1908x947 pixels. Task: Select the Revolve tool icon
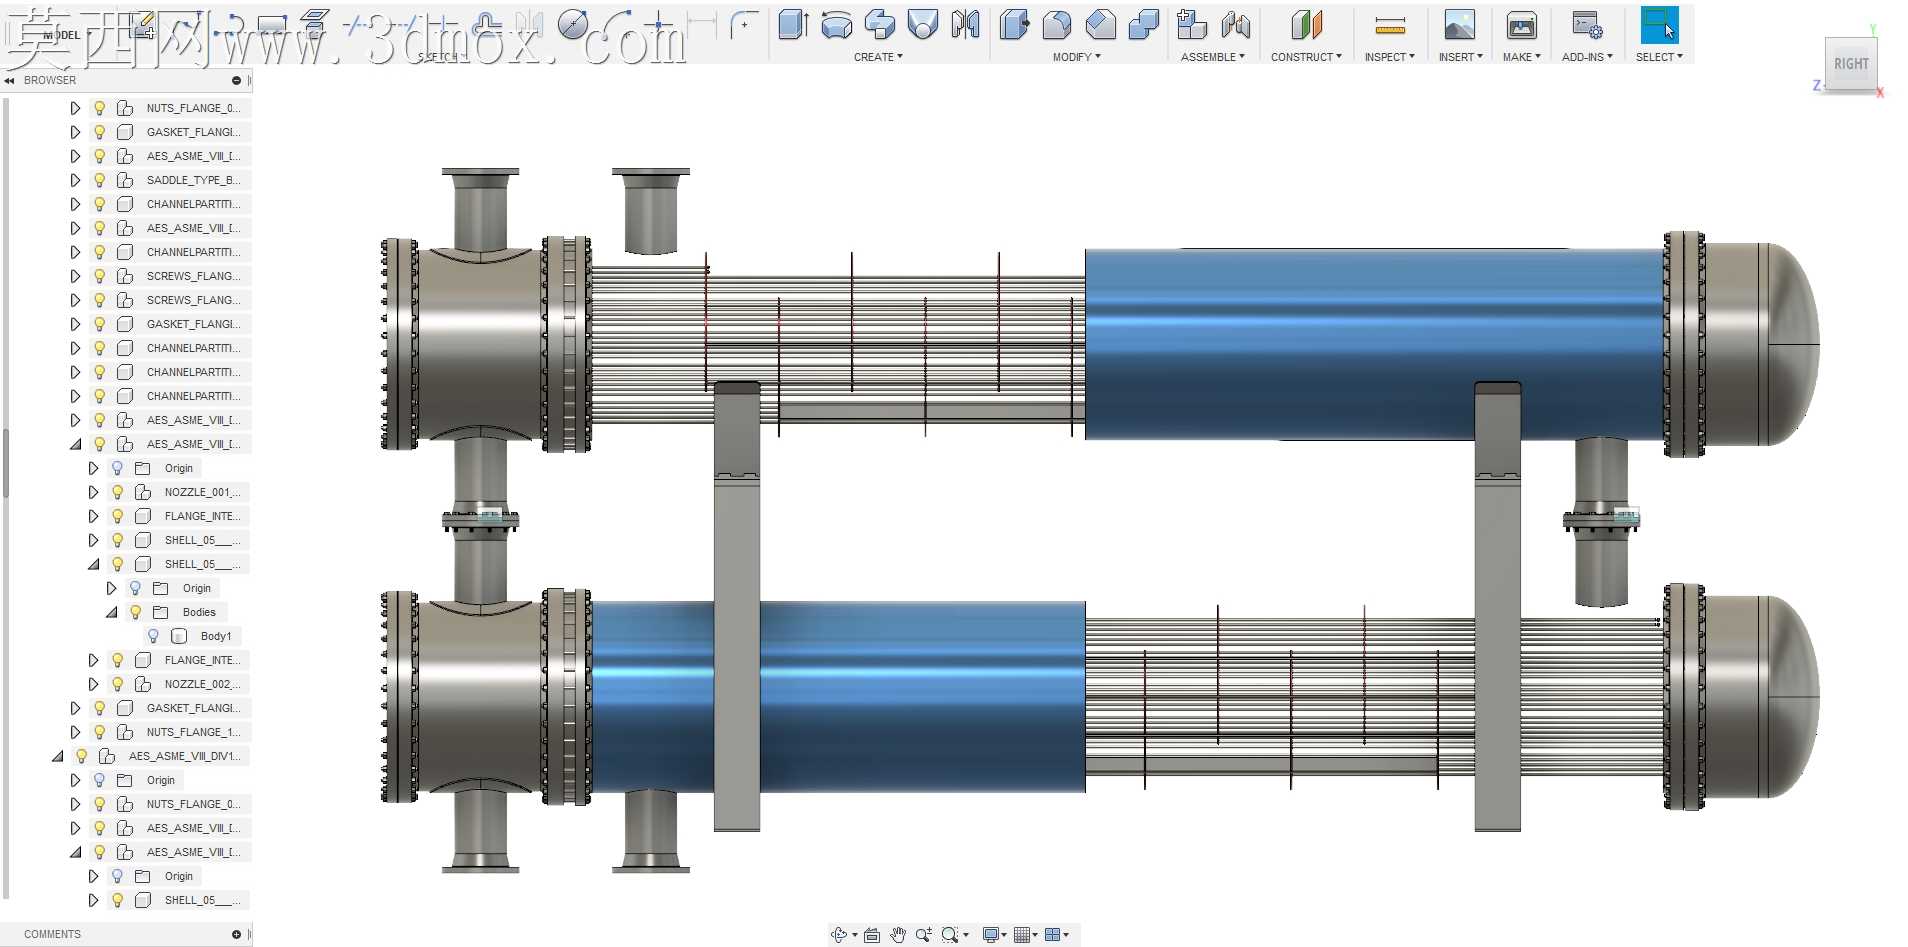click(836, 25)
